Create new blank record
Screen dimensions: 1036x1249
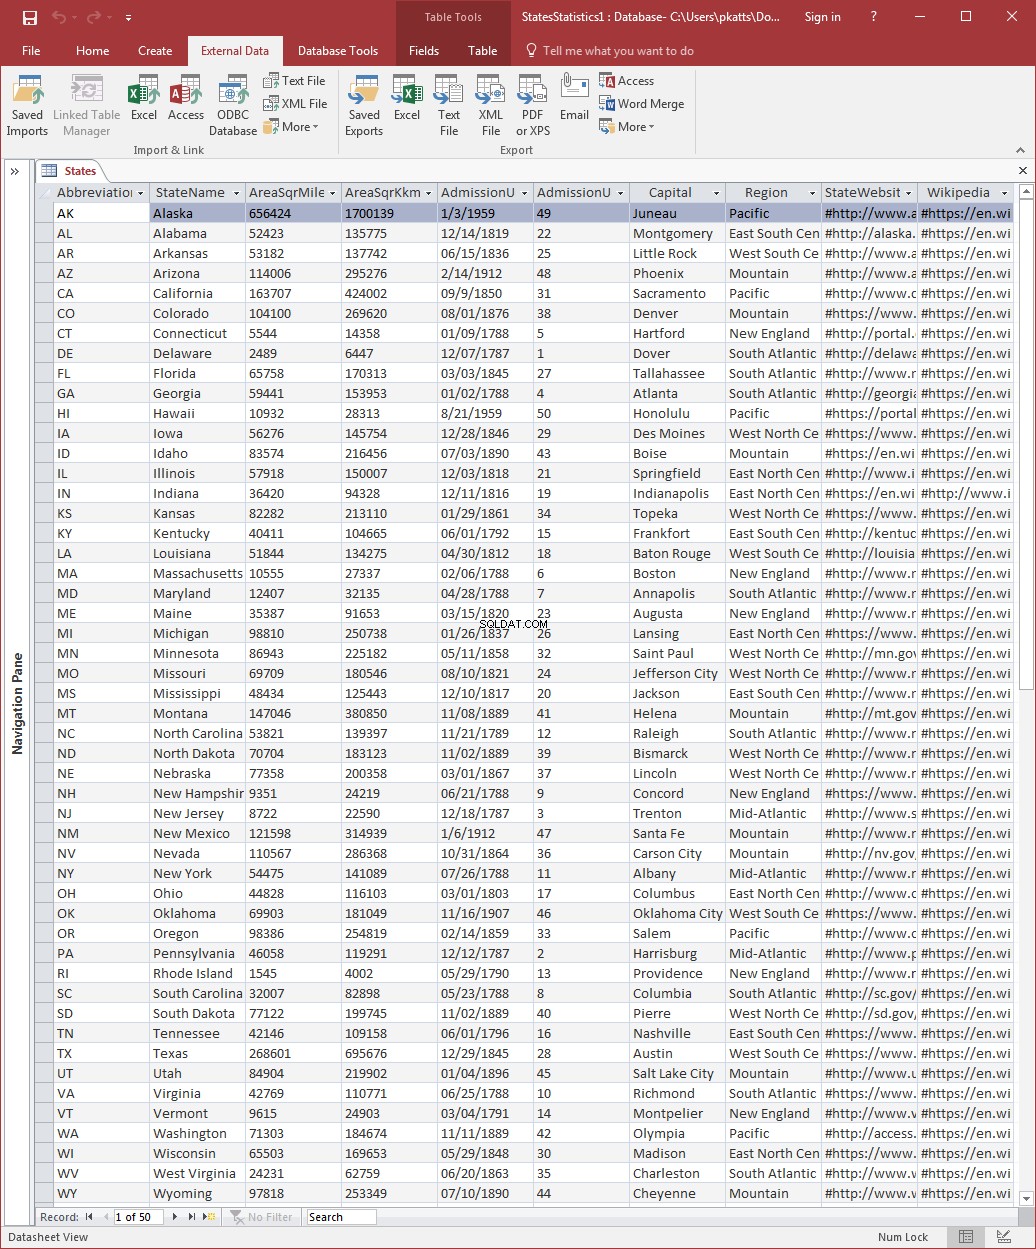209,1217
